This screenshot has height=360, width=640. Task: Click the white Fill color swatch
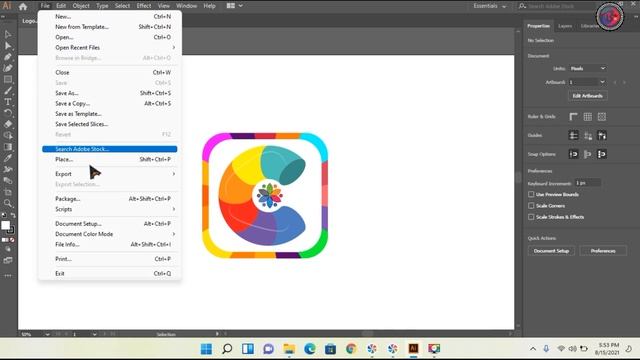(x=5, y=225)
